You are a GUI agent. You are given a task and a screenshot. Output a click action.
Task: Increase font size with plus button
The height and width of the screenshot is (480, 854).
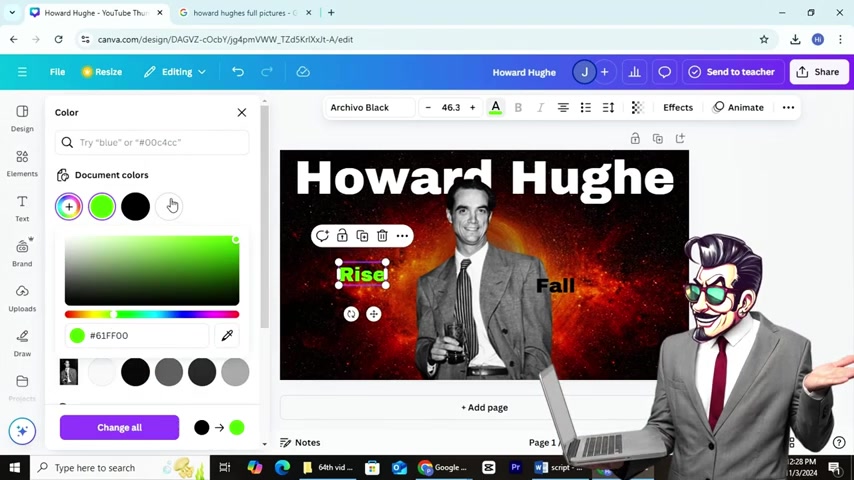coord(472,107)
